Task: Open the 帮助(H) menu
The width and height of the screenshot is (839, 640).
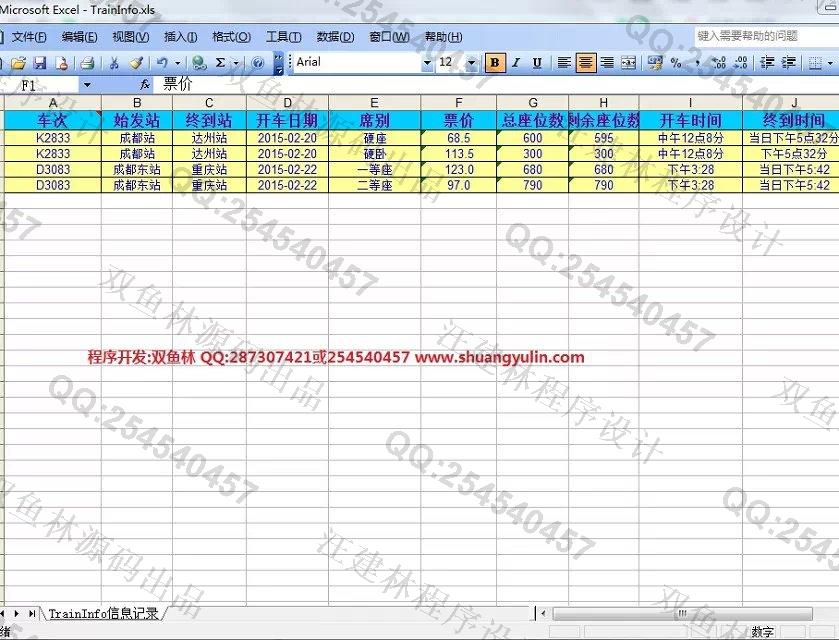Action: pos(444,37)
